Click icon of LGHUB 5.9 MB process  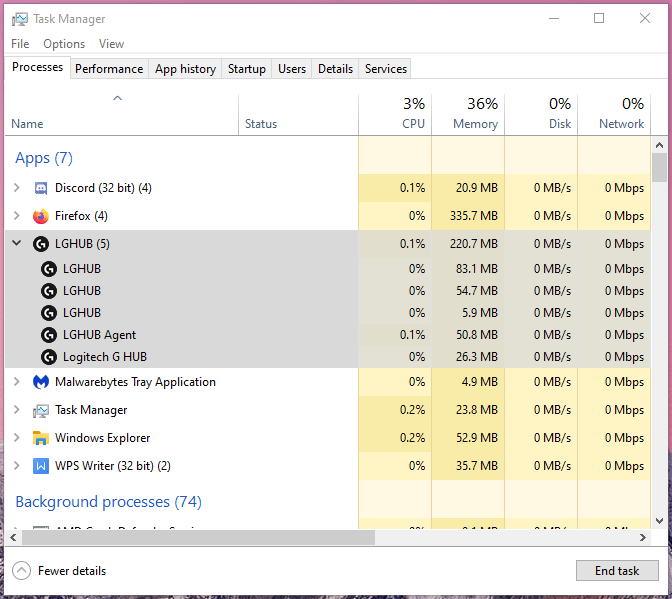[49, 313]
